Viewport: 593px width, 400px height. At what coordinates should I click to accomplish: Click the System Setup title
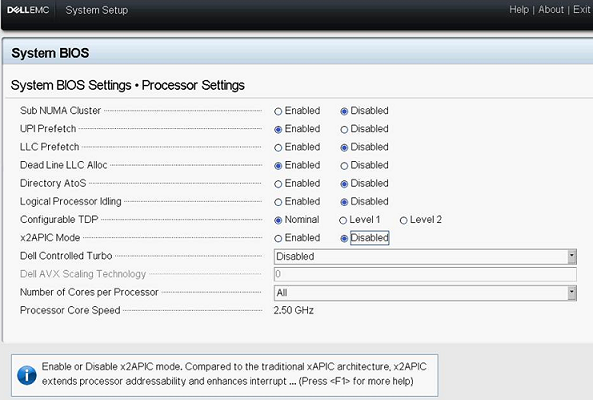(x=97, y=10)
